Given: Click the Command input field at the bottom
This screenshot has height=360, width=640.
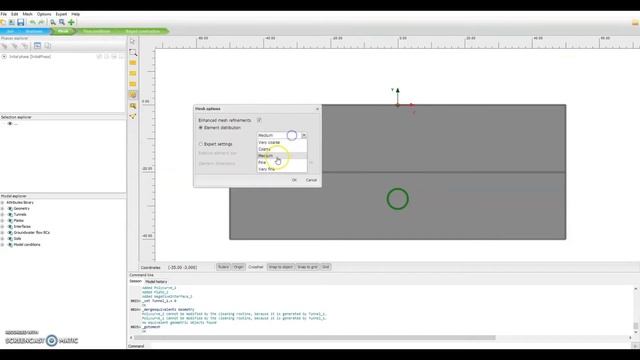Looking at the screenshot, I should [392, 346].
